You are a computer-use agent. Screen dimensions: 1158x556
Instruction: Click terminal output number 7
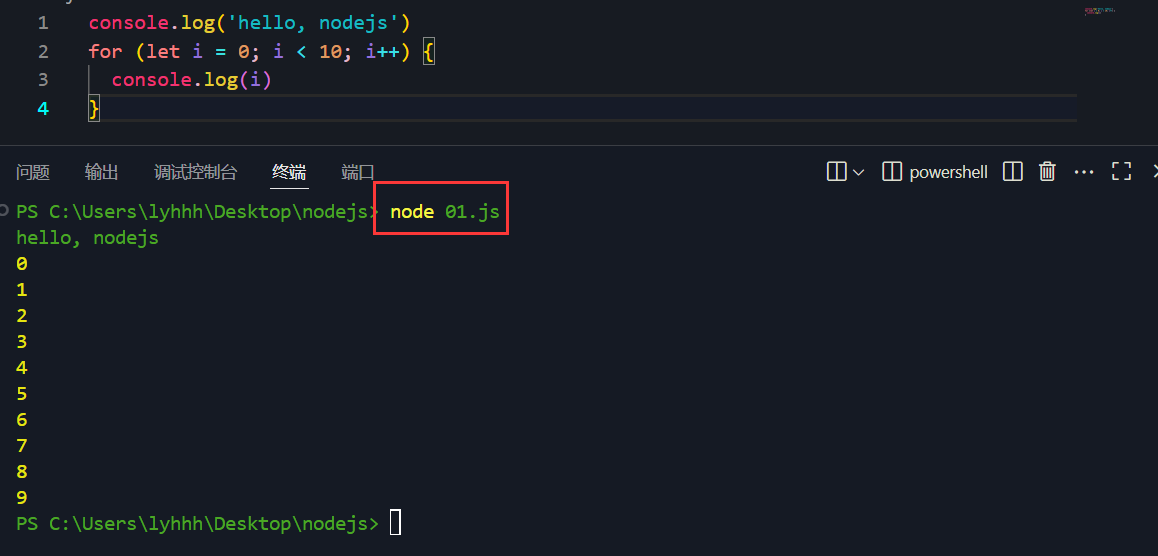(21, 446)
